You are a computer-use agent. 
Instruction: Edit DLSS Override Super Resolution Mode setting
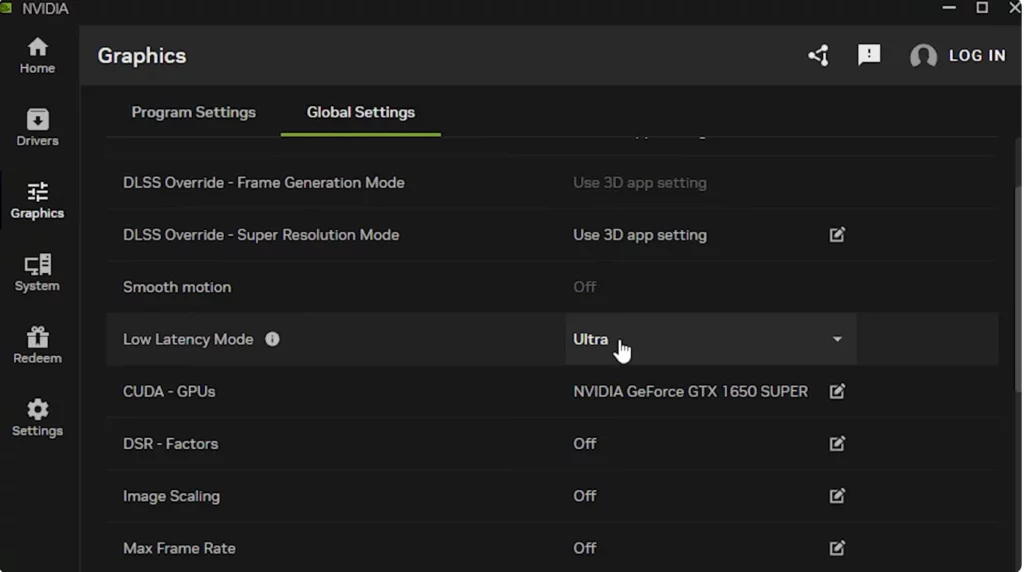click(x=837, y=234)
